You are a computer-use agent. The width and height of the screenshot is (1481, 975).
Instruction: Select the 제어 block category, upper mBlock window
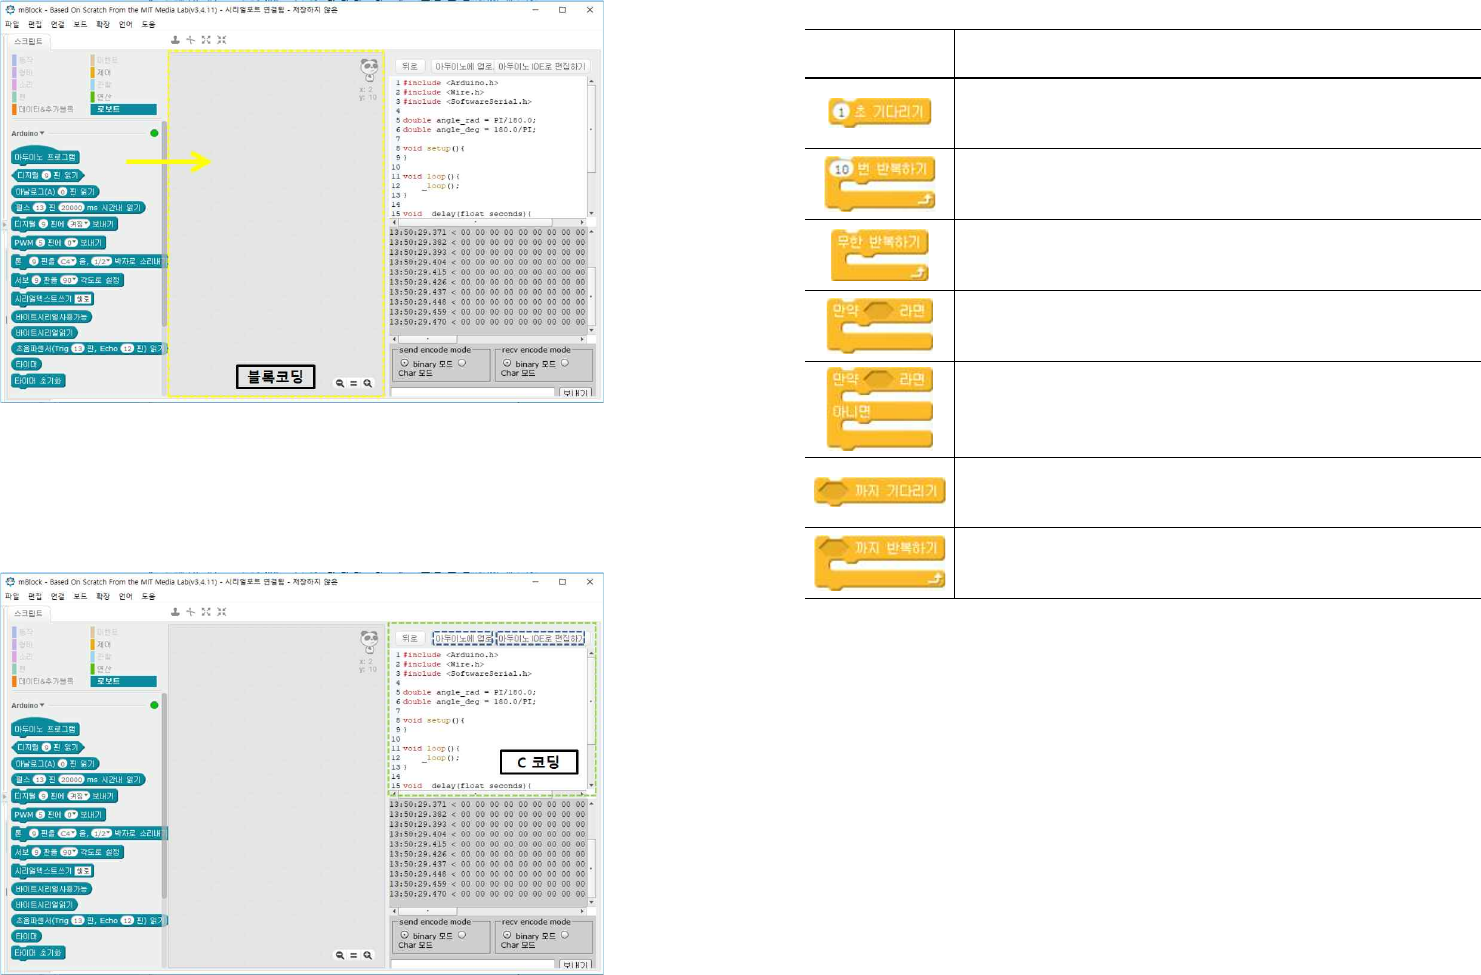pyautogui.click(x=103, y=72)
